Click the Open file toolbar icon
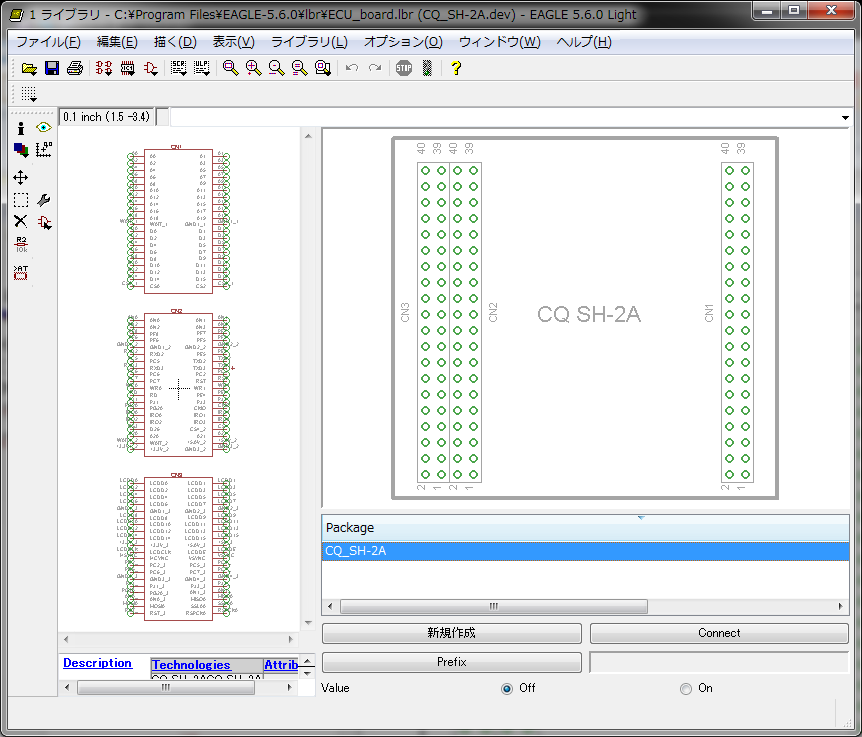The width and height of the screenshot is (862, 737). point(29,68)
